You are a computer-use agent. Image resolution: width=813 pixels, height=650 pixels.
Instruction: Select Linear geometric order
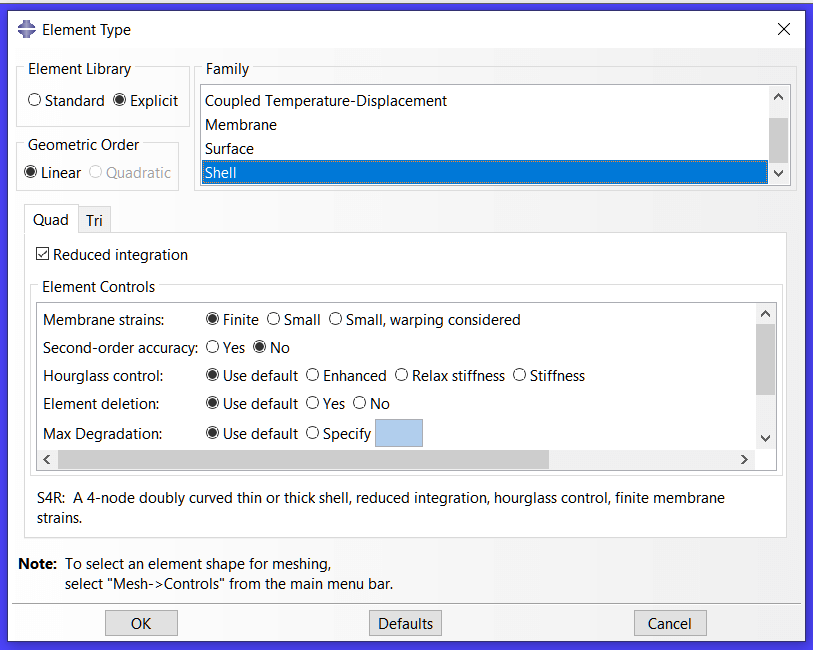click(x=30, y=172)
